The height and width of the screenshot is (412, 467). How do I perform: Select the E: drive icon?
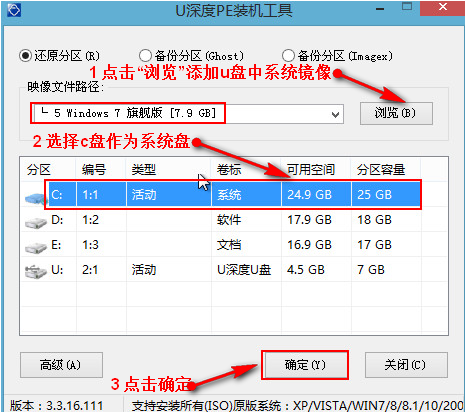point(36,247)
